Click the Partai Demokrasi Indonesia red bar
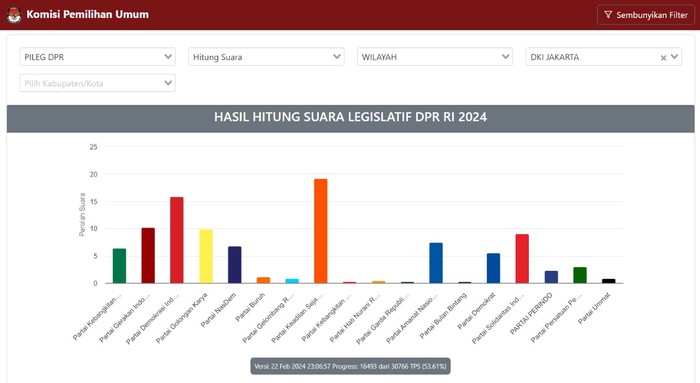700x383 pixels. (177, 240)
